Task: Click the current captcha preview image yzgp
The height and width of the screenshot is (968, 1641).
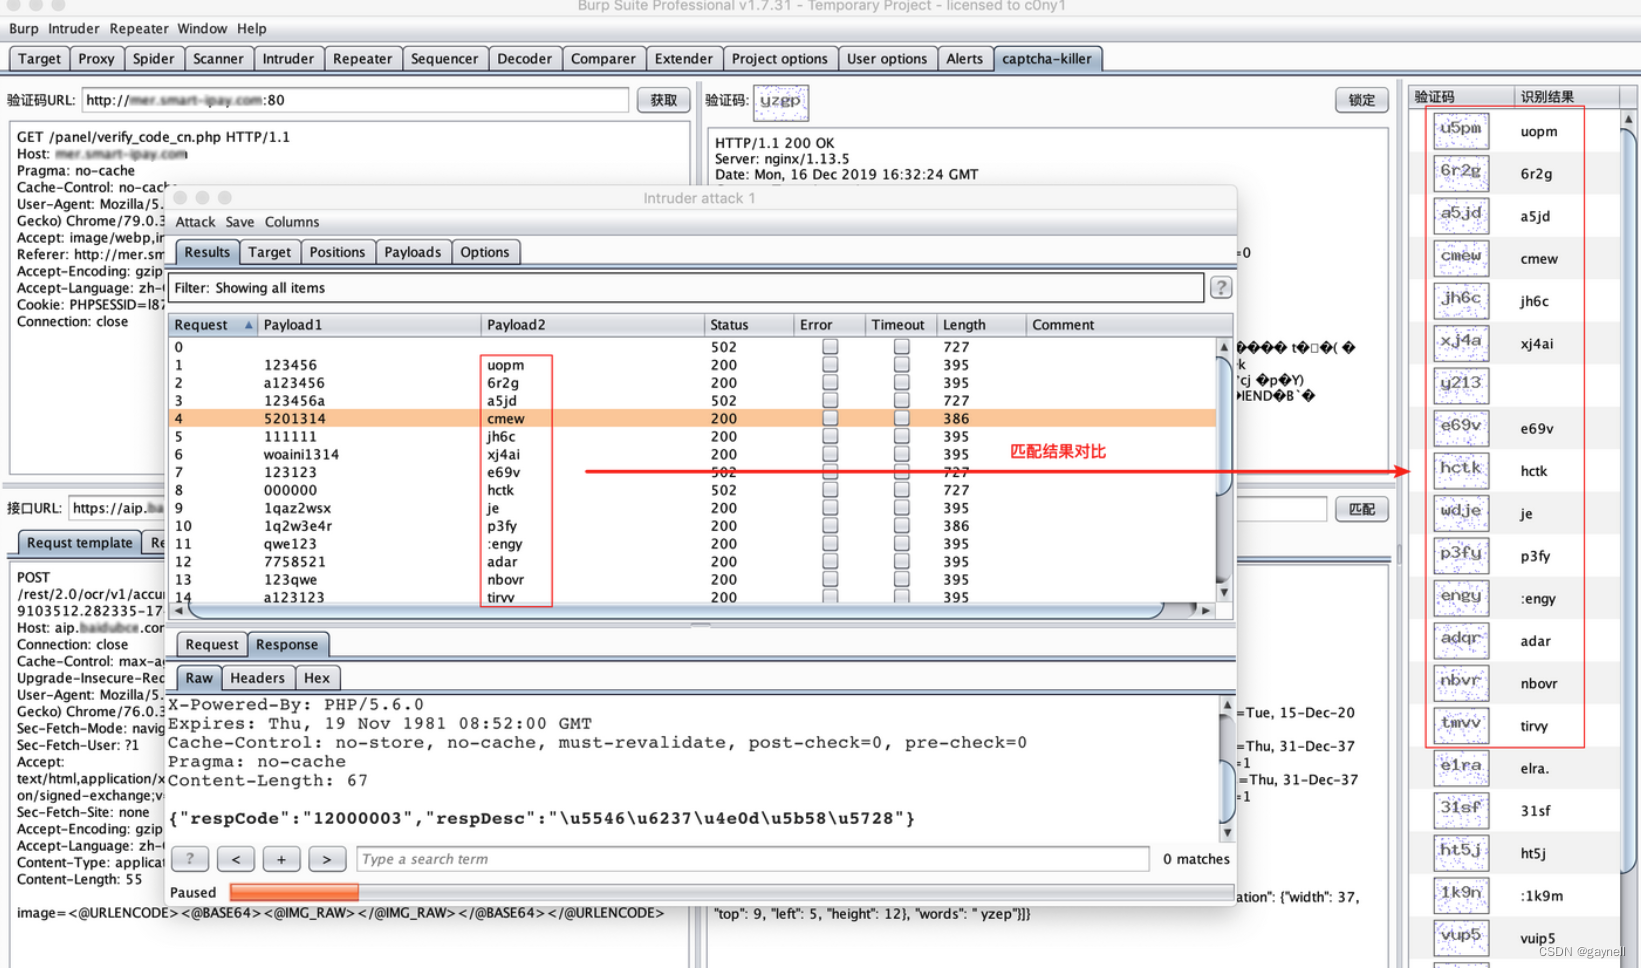Action: pyautogui.click(x=780, y=102)
